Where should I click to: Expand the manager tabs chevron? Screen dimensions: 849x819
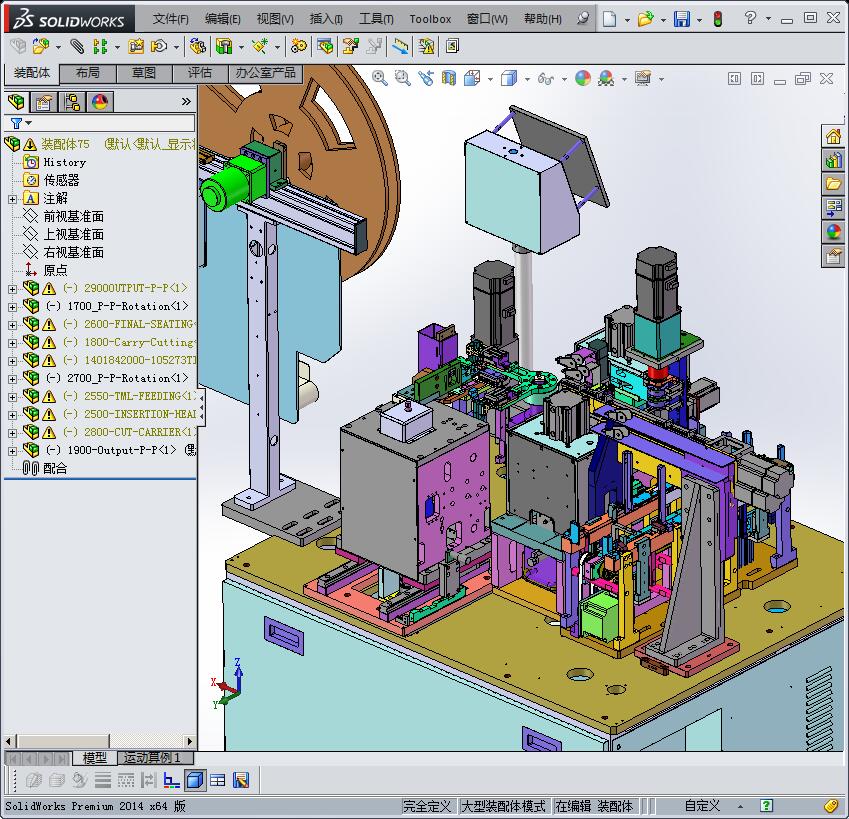coord(186,101)
